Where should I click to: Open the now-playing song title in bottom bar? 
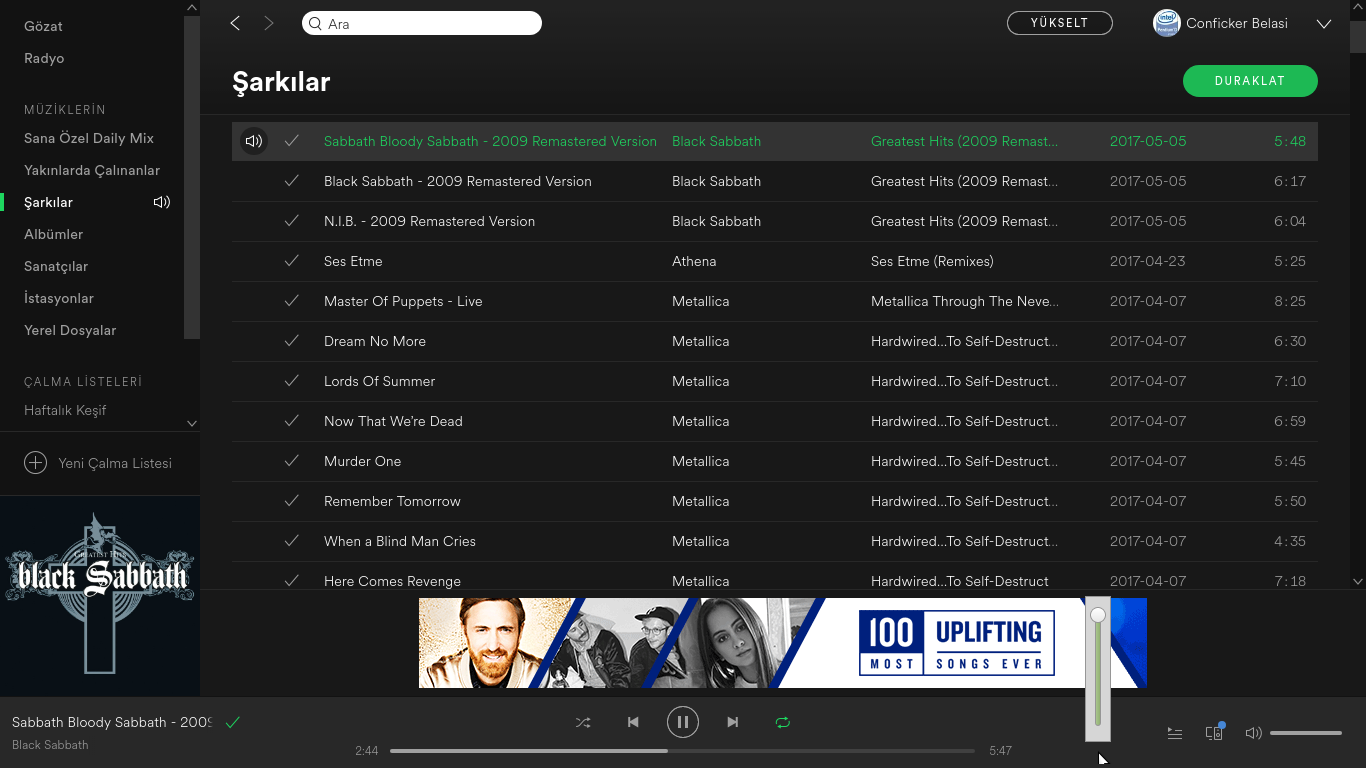[x=112, y=722]
